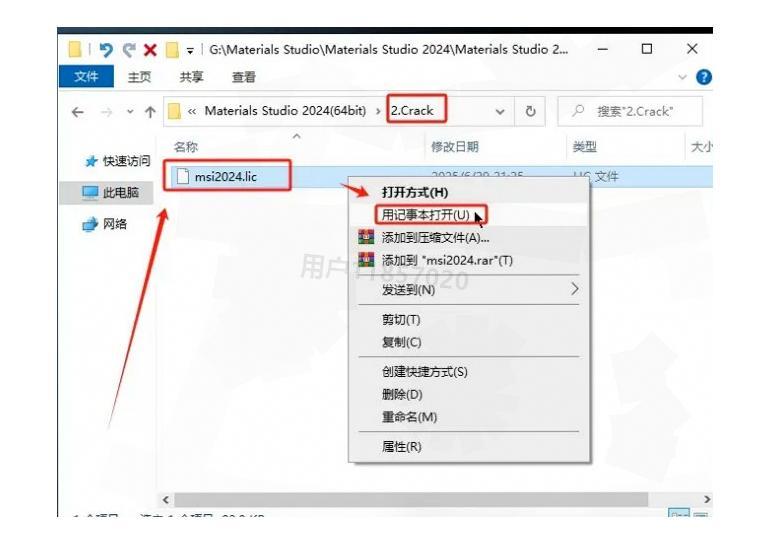Click the folder icon in title bar

[75, 49]
